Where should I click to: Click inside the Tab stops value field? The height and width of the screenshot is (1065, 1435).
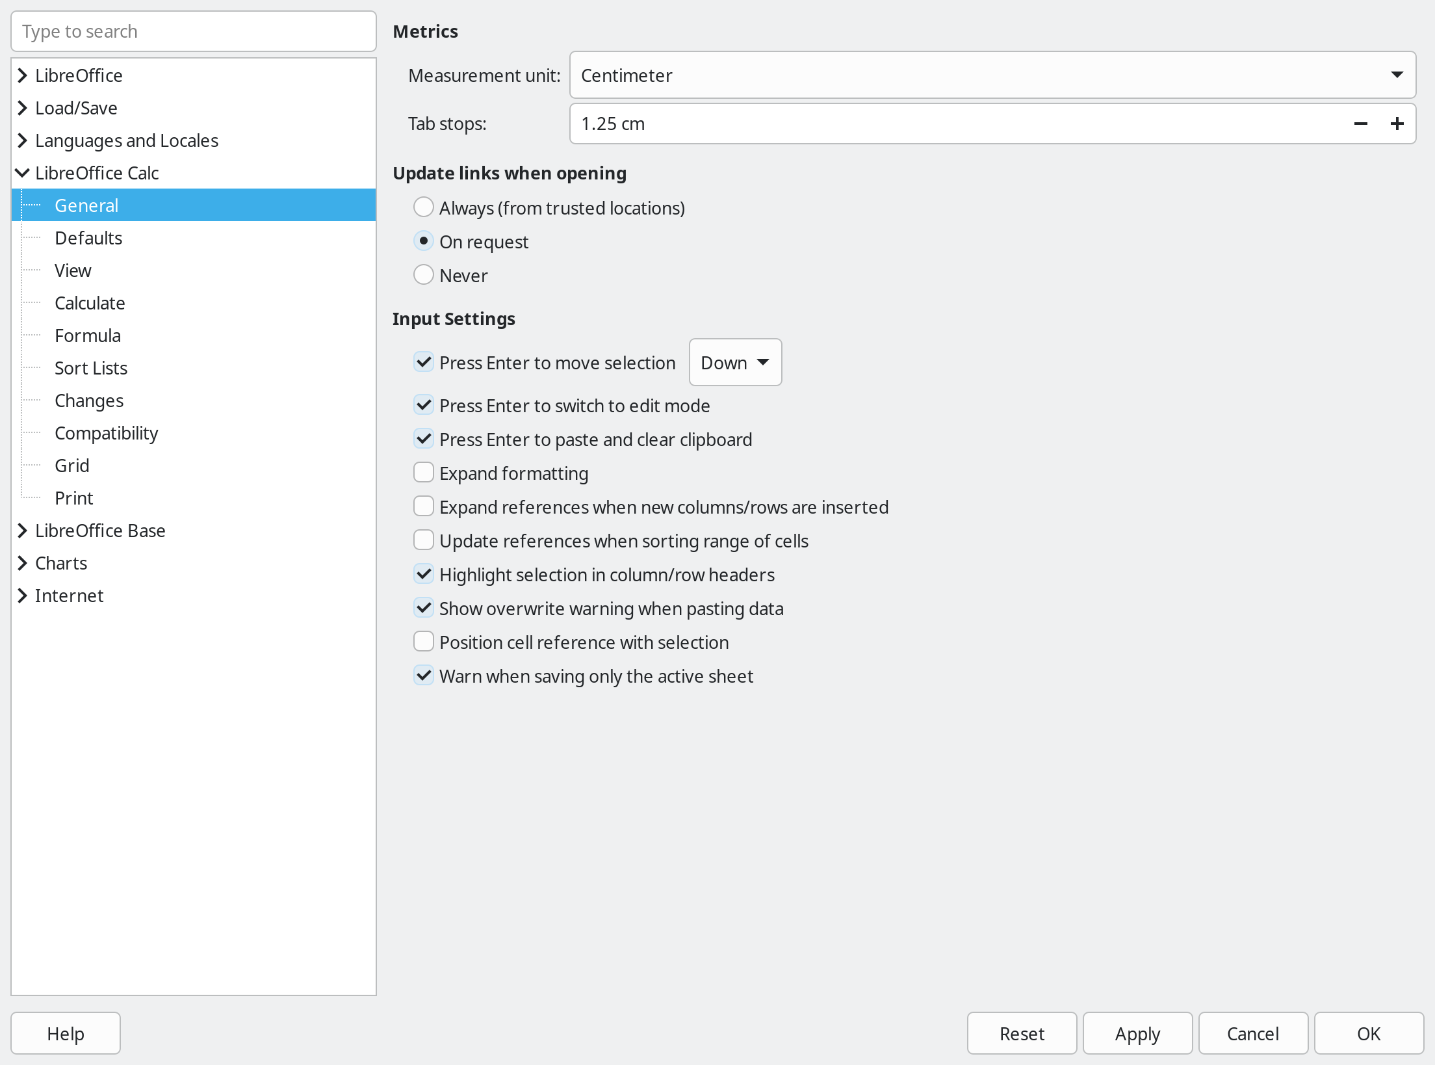(x=950, y=124)
